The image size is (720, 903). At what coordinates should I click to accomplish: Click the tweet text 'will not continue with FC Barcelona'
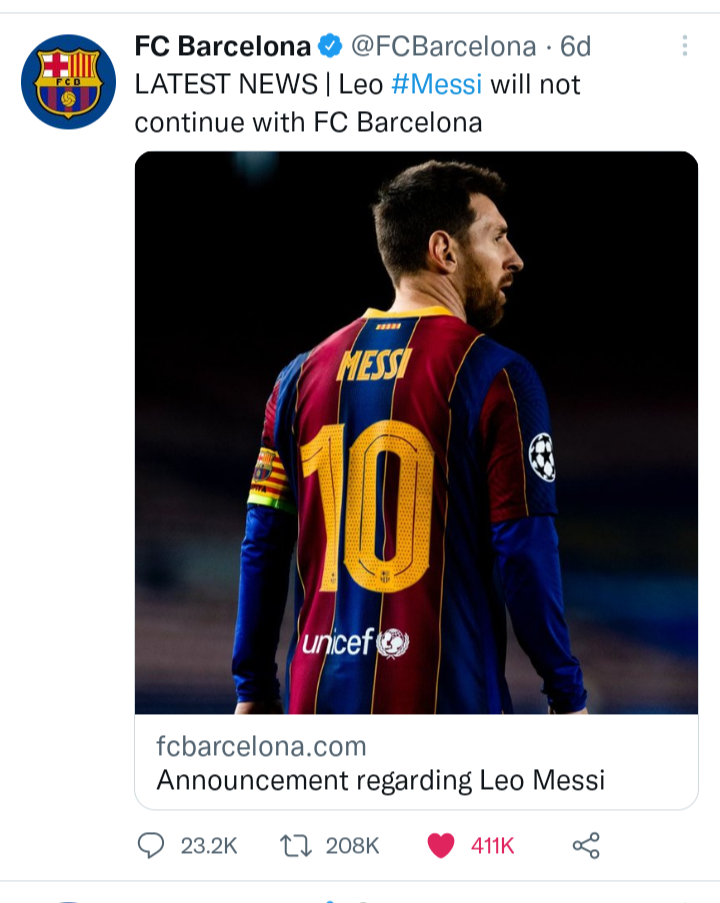pyautogui.click(x=357, y=103)
